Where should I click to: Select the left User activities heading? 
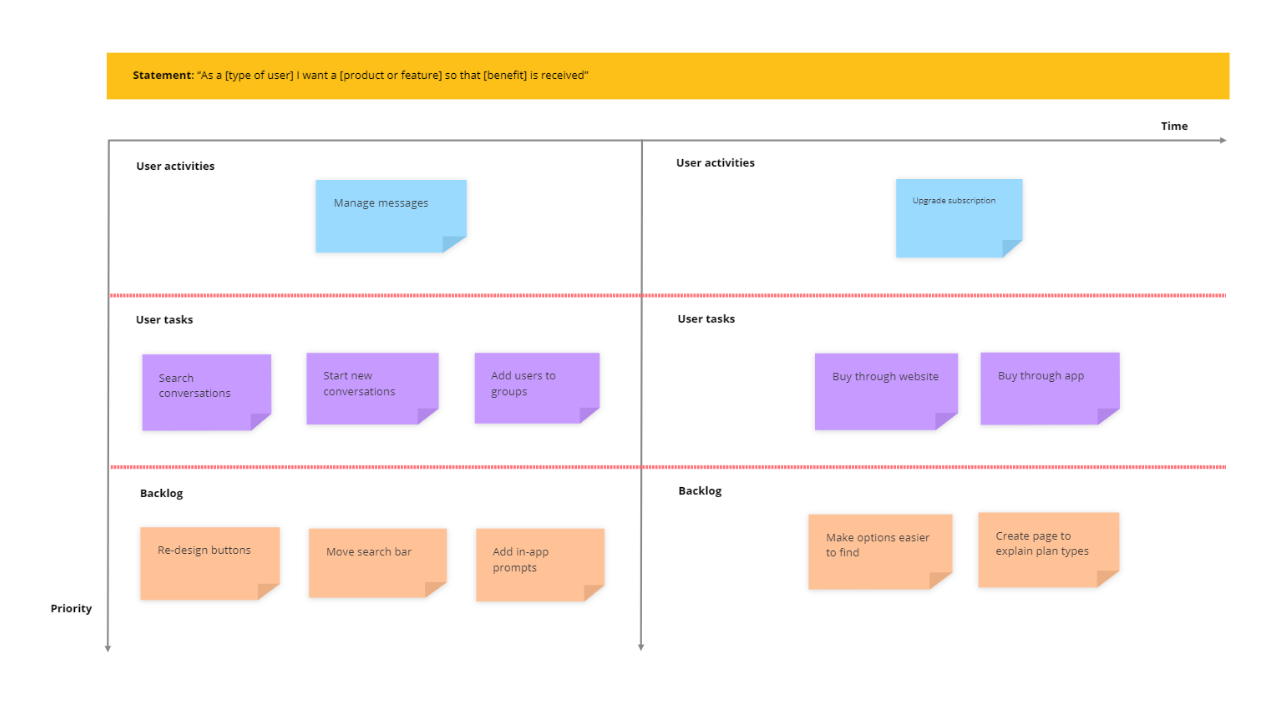click(175, 166)
